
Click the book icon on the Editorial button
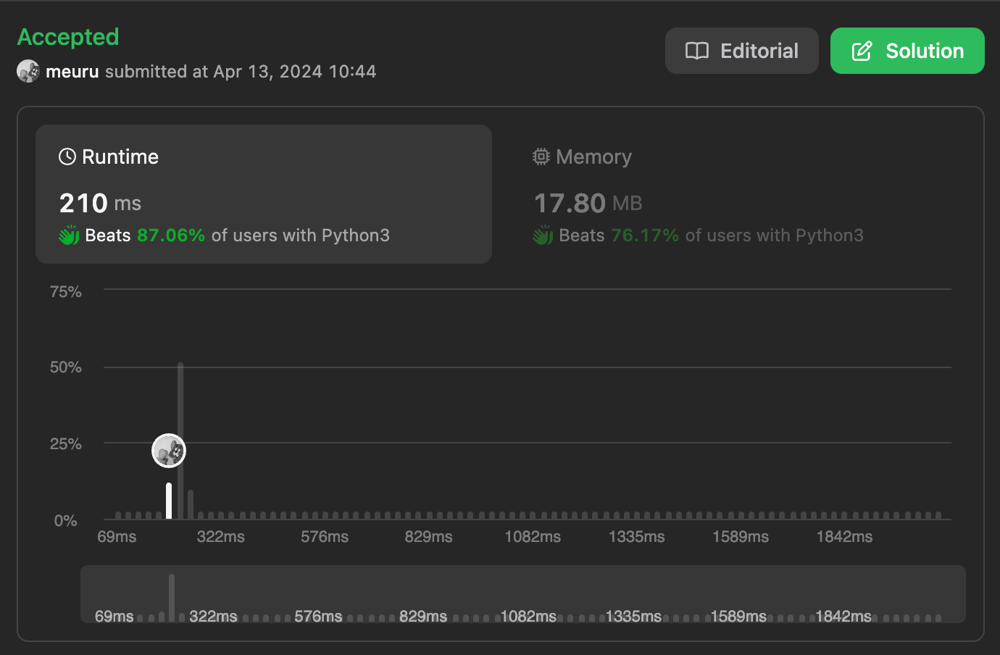click(x=697, y=51)
